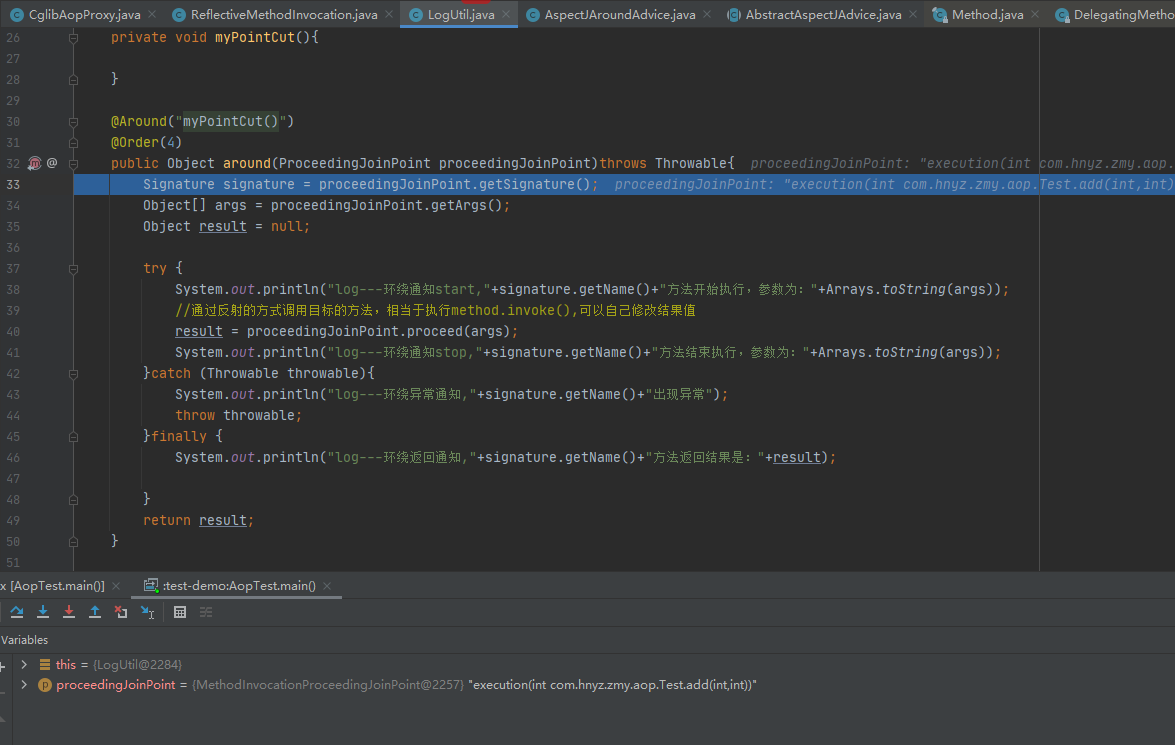Click the breakpoint icon on line 32

tap(34, 163)
